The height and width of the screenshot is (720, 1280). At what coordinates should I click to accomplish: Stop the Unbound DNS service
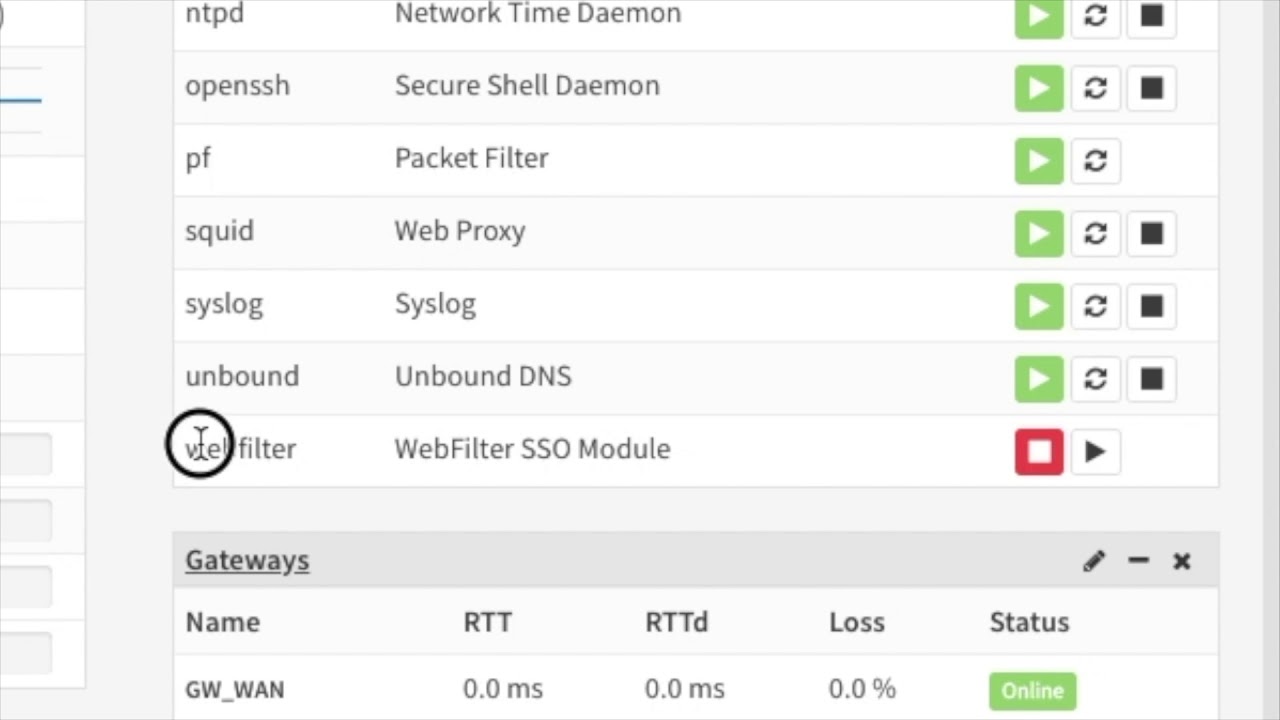[1151, 379]
